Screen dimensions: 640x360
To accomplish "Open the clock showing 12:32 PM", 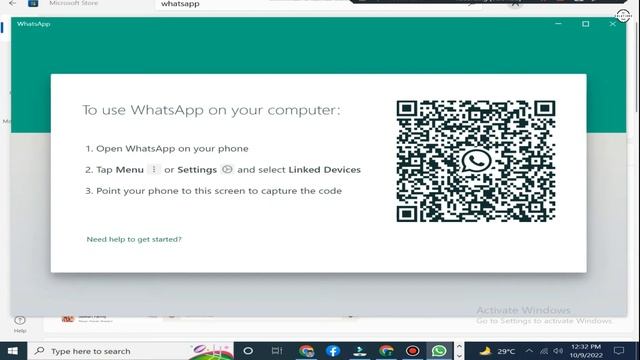I will click(586, 351).
